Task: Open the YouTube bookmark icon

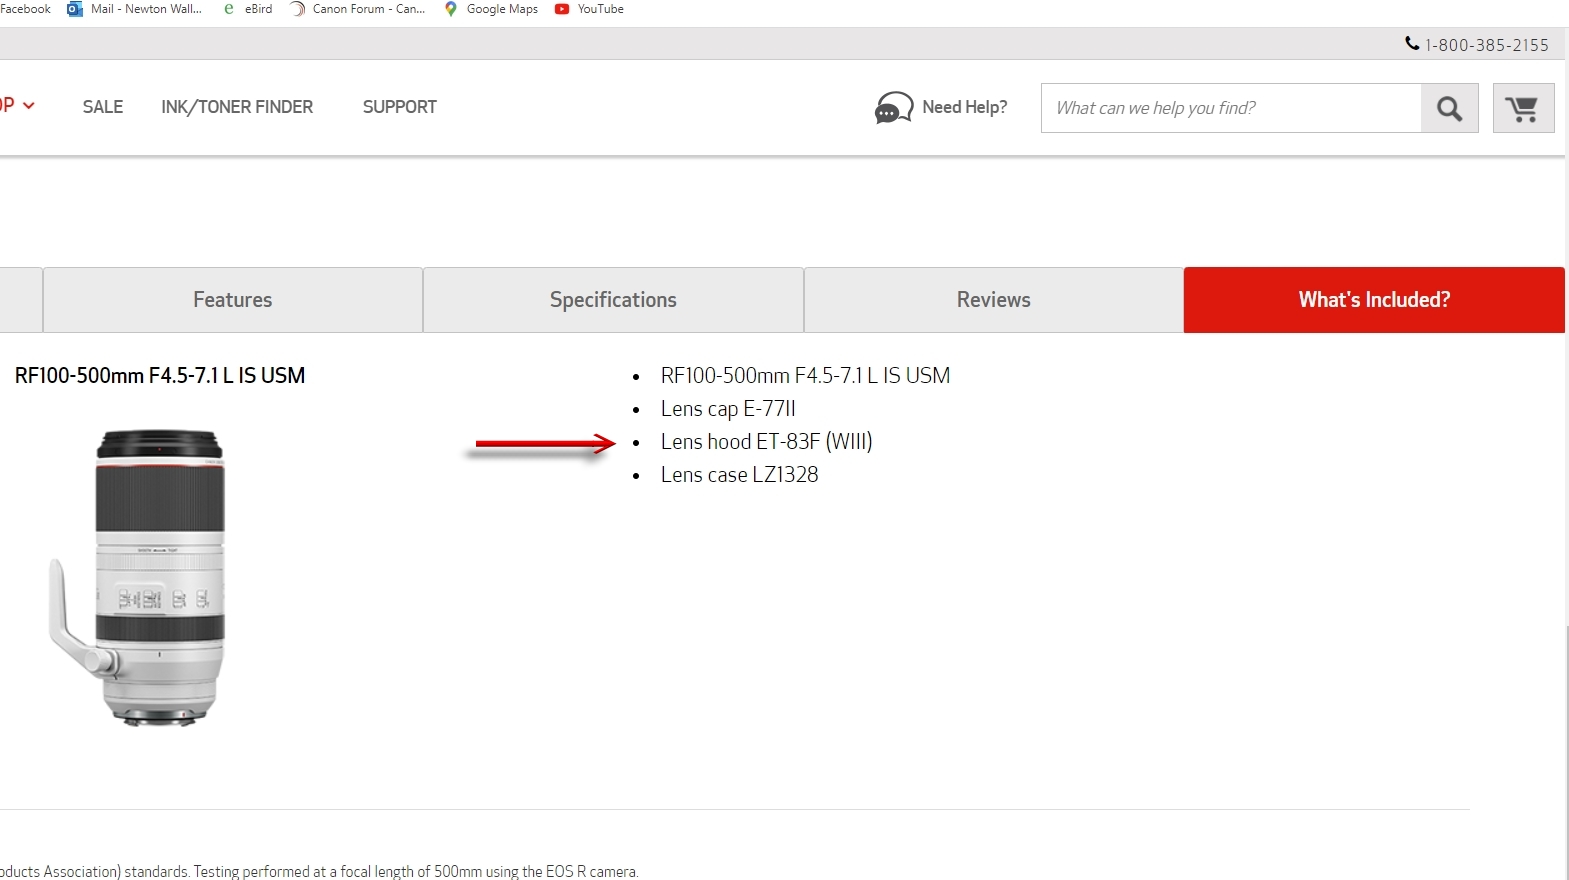Action: tap(562, 9)
